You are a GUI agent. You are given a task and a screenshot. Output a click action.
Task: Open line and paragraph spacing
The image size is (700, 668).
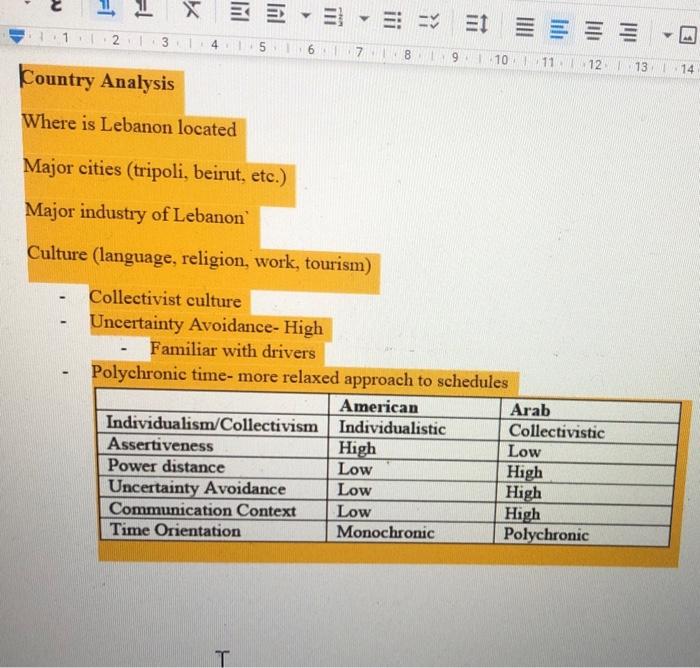477,23
